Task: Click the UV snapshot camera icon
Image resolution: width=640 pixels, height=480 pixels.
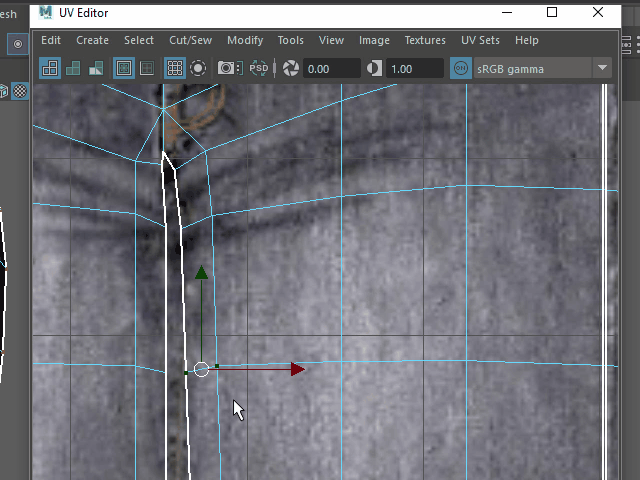Action: click(229, 68)
